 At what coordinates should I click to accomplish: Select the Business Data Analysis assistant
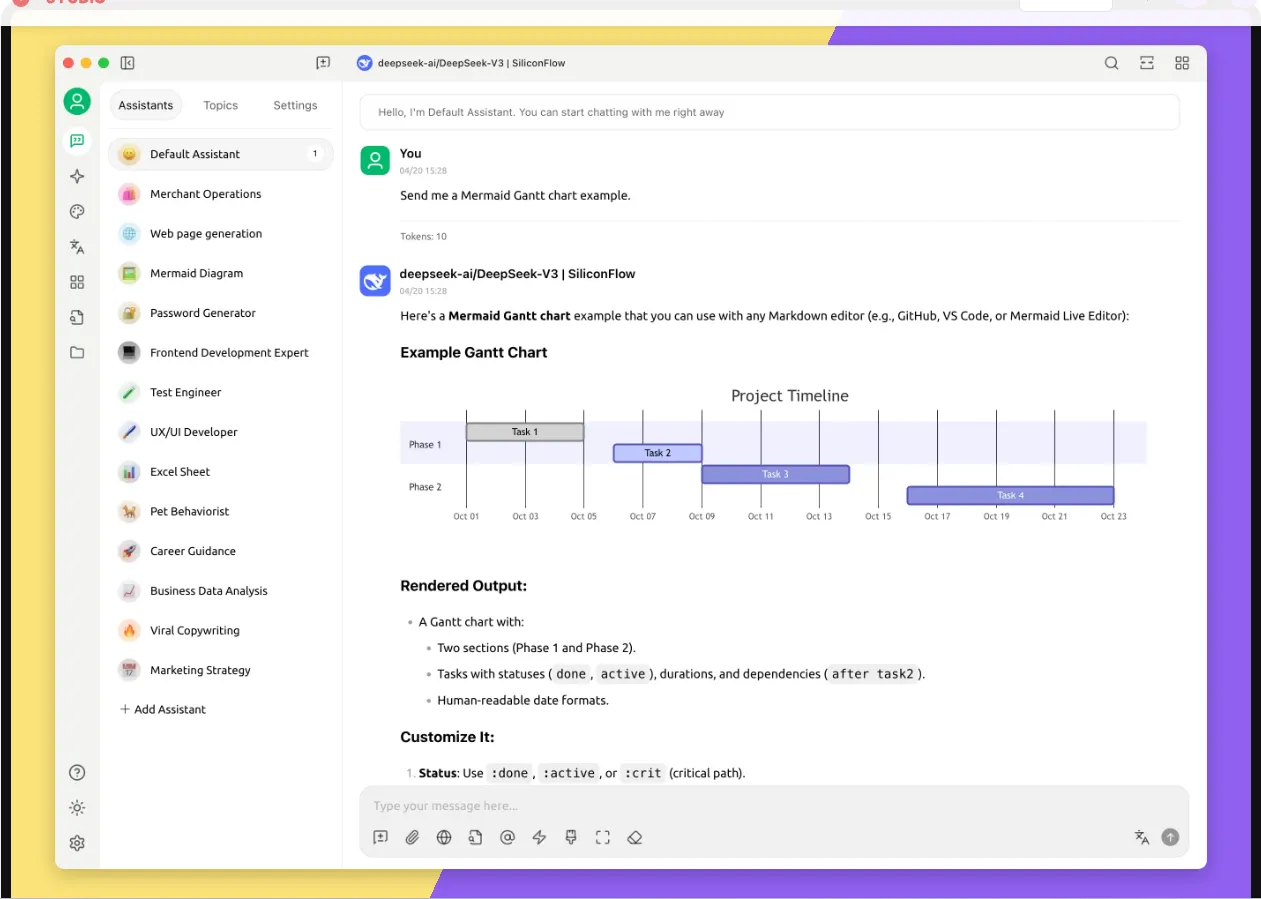pyautogui.click(x=221, y=591)
